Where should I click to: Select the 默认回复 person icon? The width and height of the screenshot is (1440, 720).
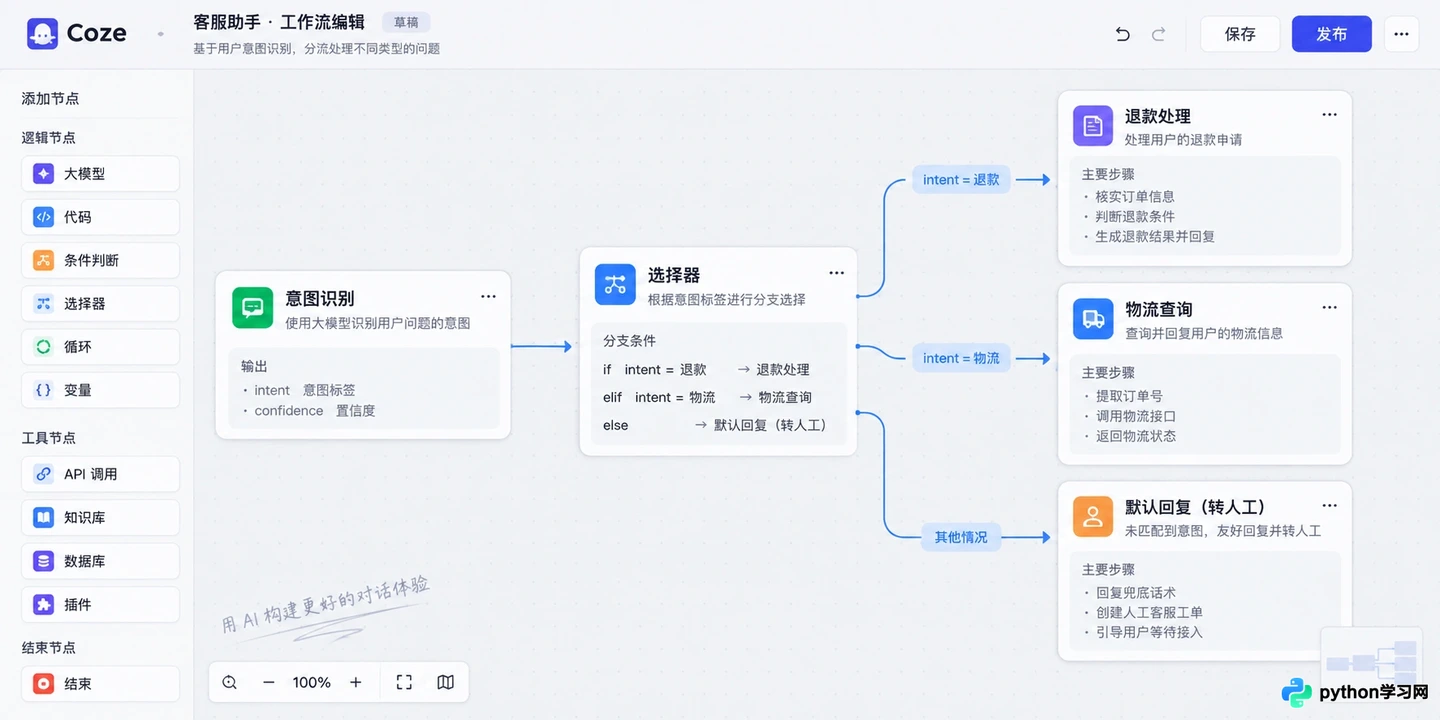tap(1093, 517)
